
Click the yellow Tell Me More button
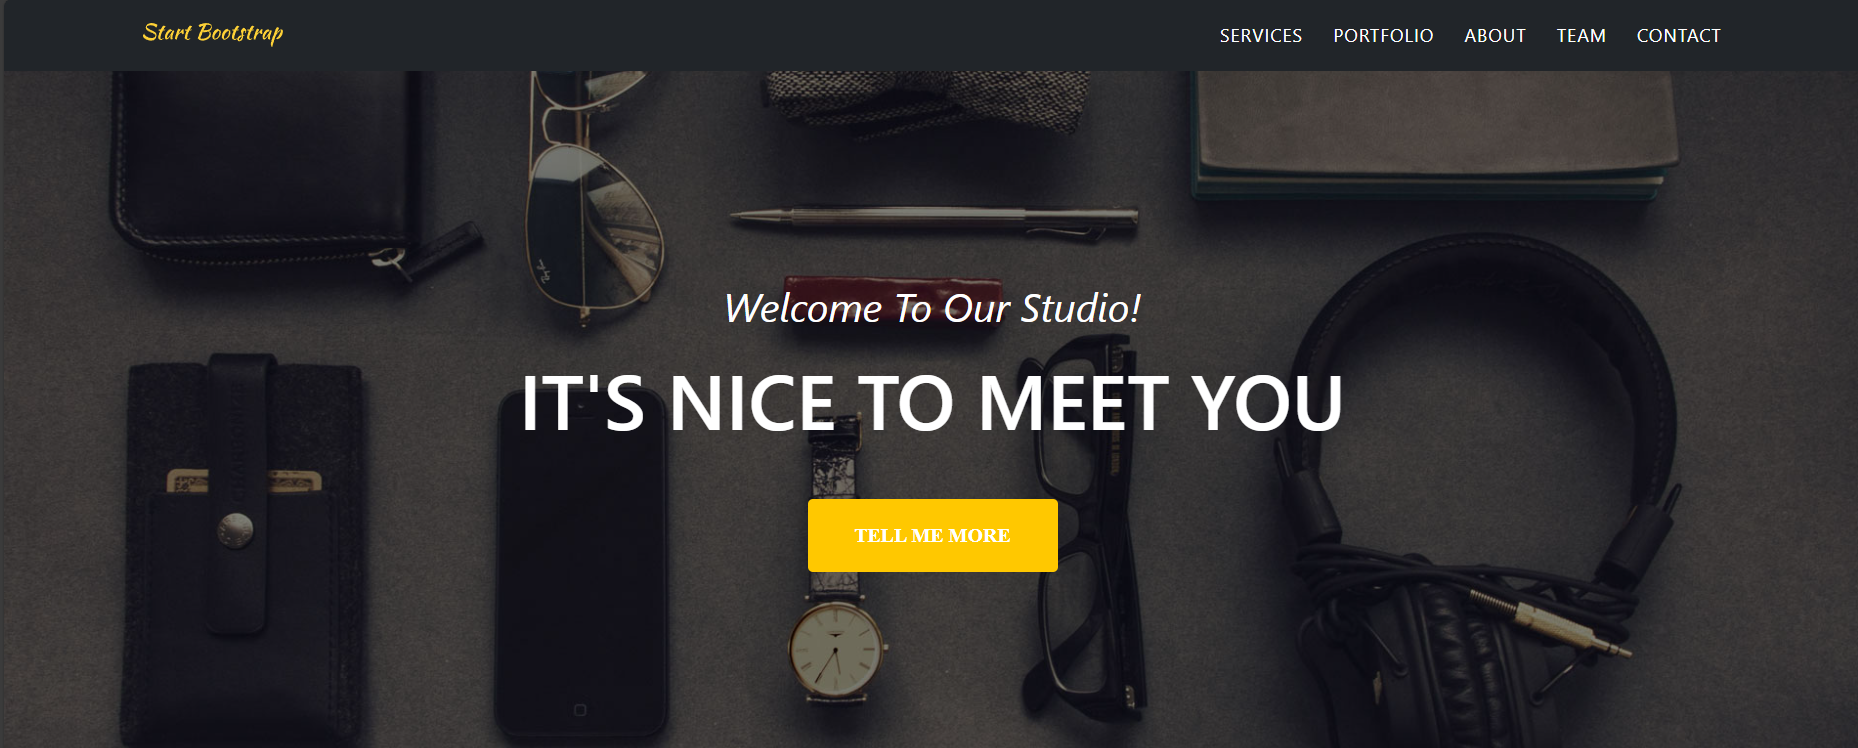click(x=932, y=535)
